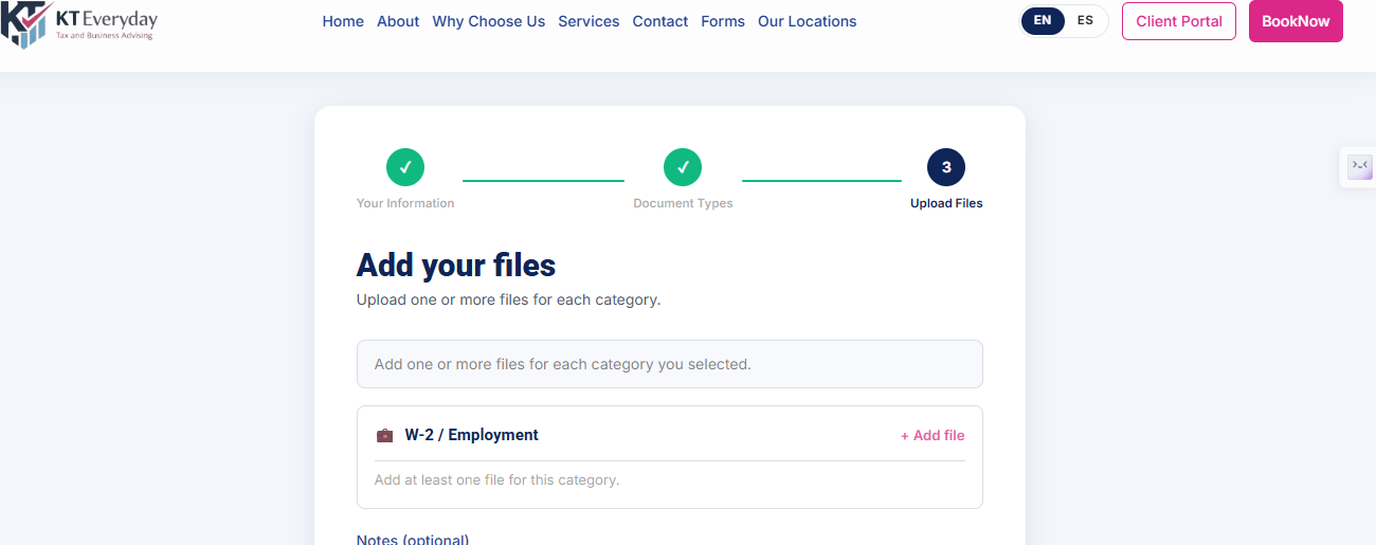Click the BookNow button
This screenshot has width=1376, height=545.
(1296, 21)
